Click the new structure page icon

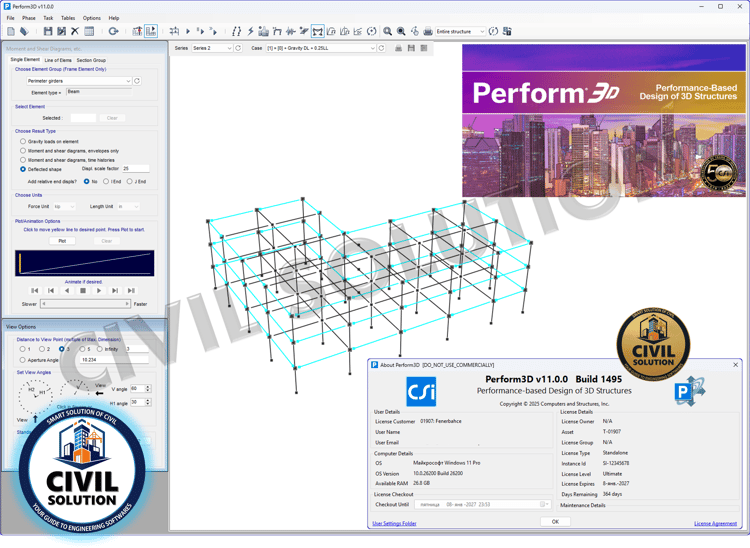click(x=11, y=31)
